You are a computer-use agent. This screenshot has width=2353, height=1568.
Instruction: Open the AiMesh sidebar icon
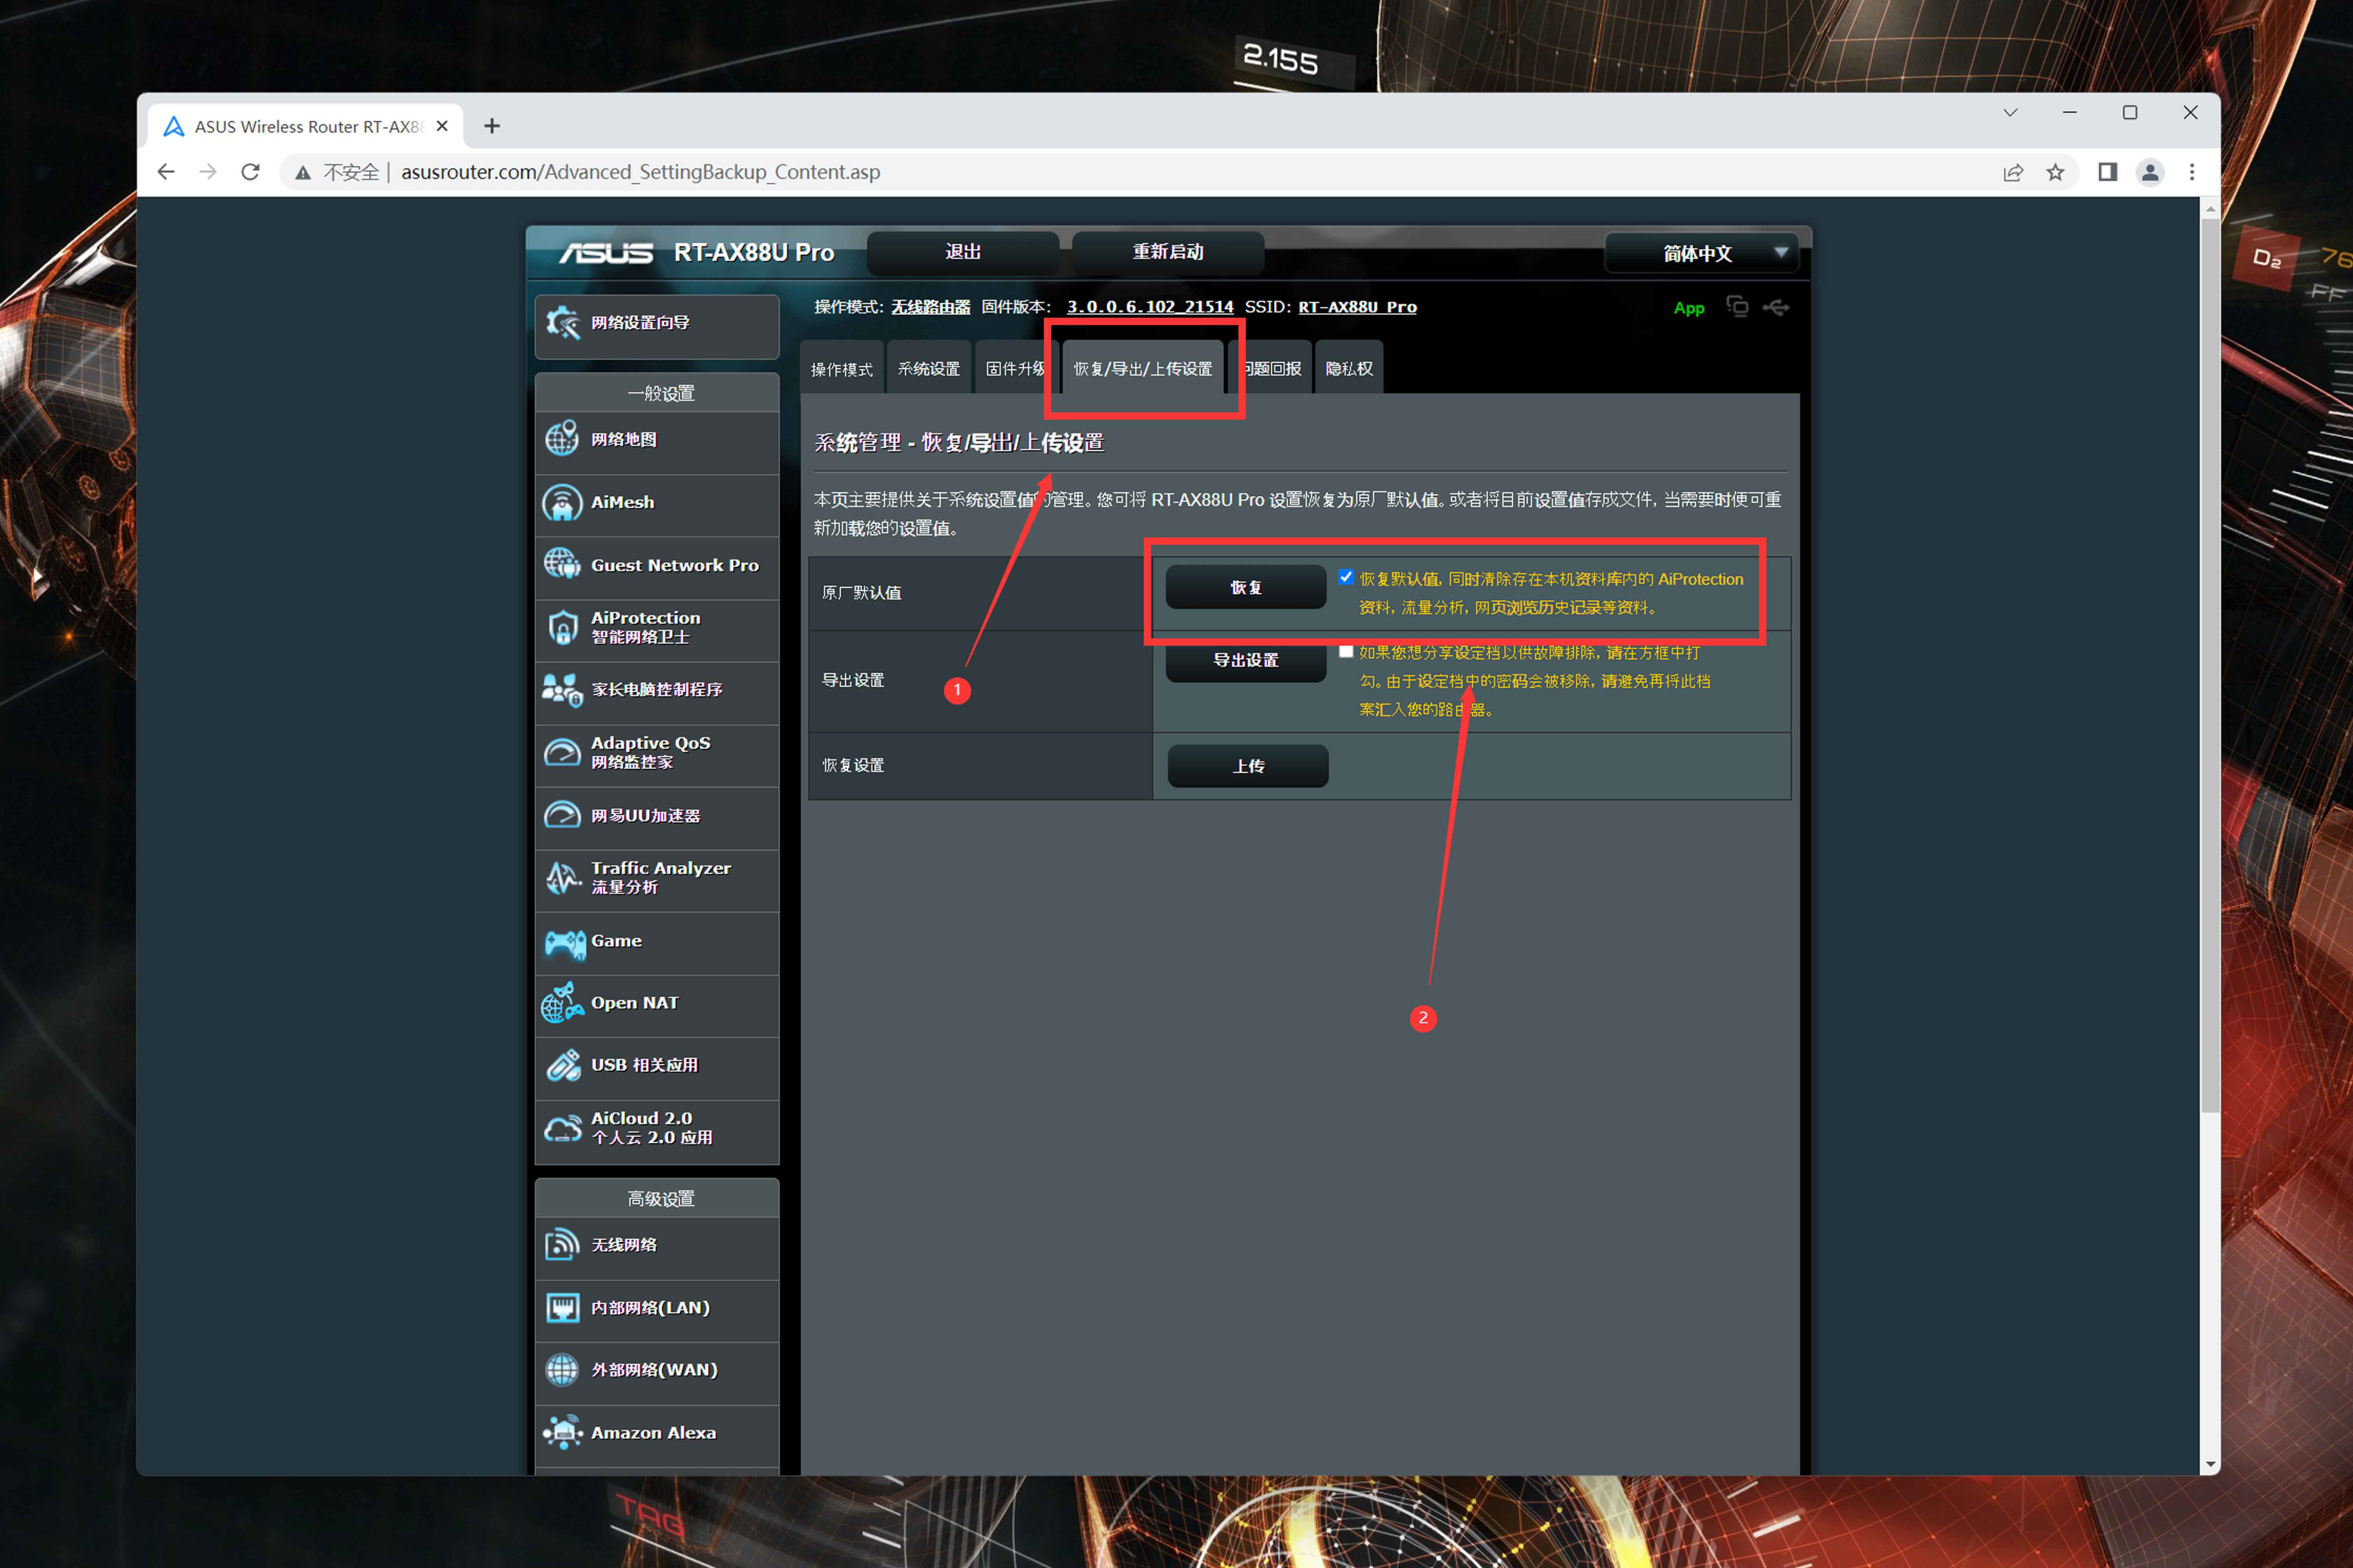coord(562,503)
